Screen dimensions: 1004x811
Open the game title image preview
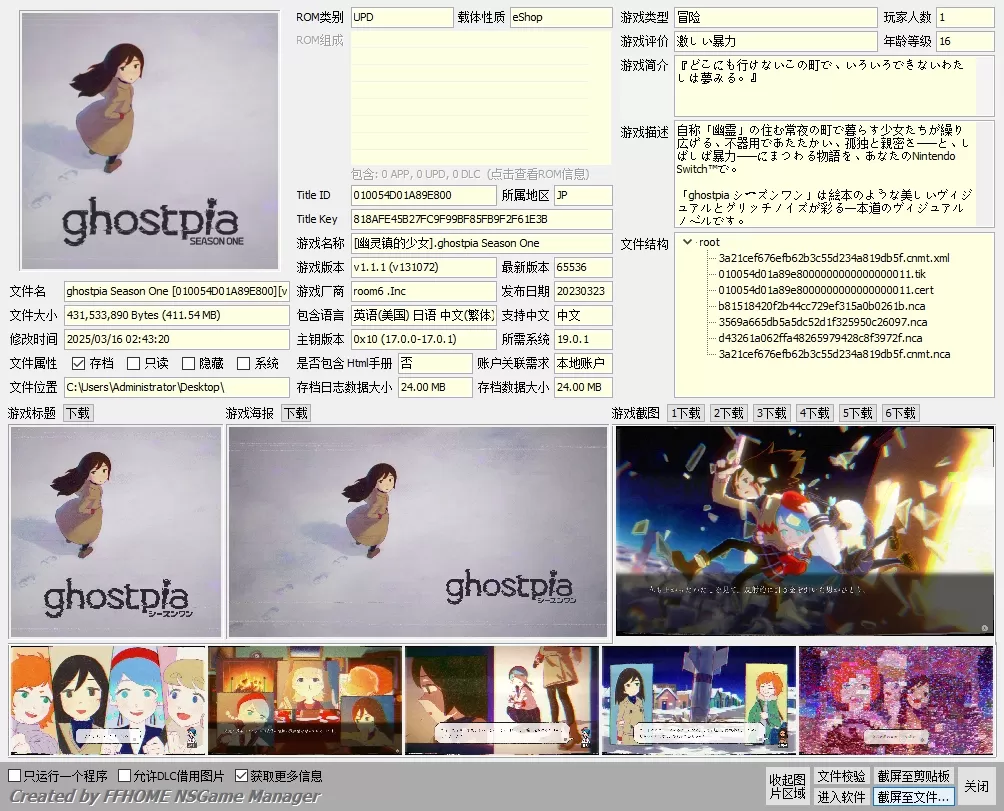pos(115,532)
